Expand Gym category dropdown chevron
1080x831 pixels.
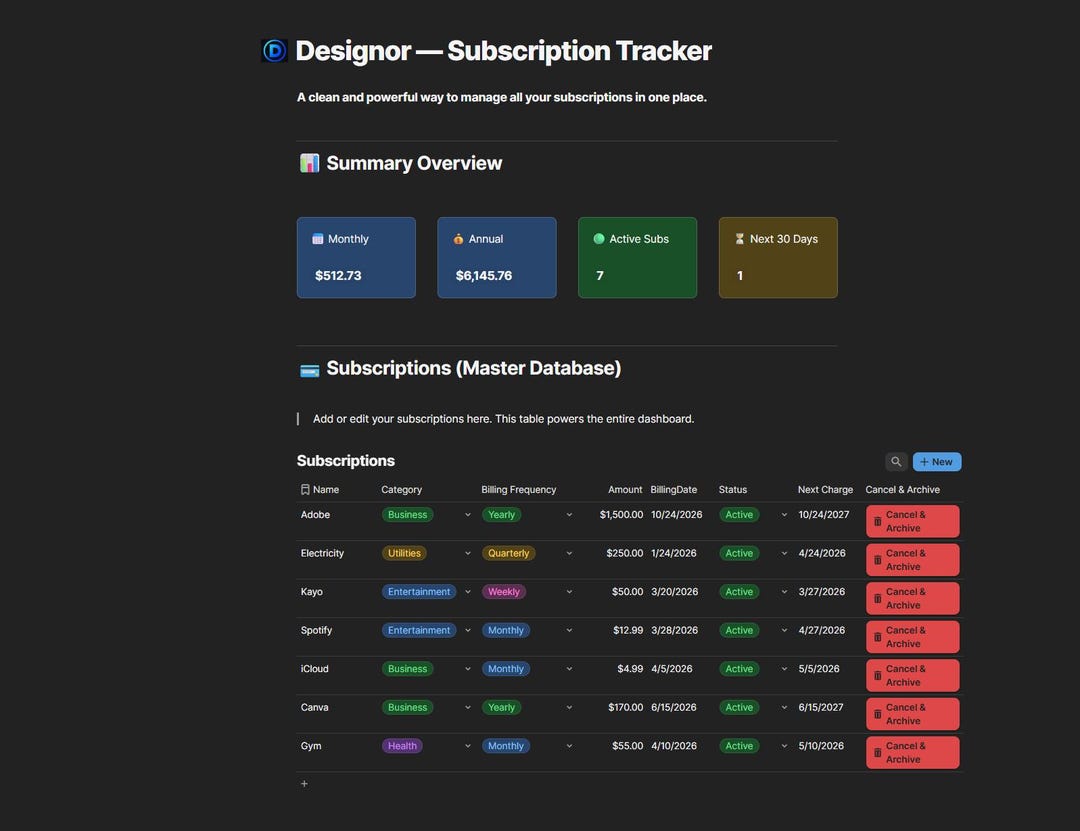pos(468,746)
